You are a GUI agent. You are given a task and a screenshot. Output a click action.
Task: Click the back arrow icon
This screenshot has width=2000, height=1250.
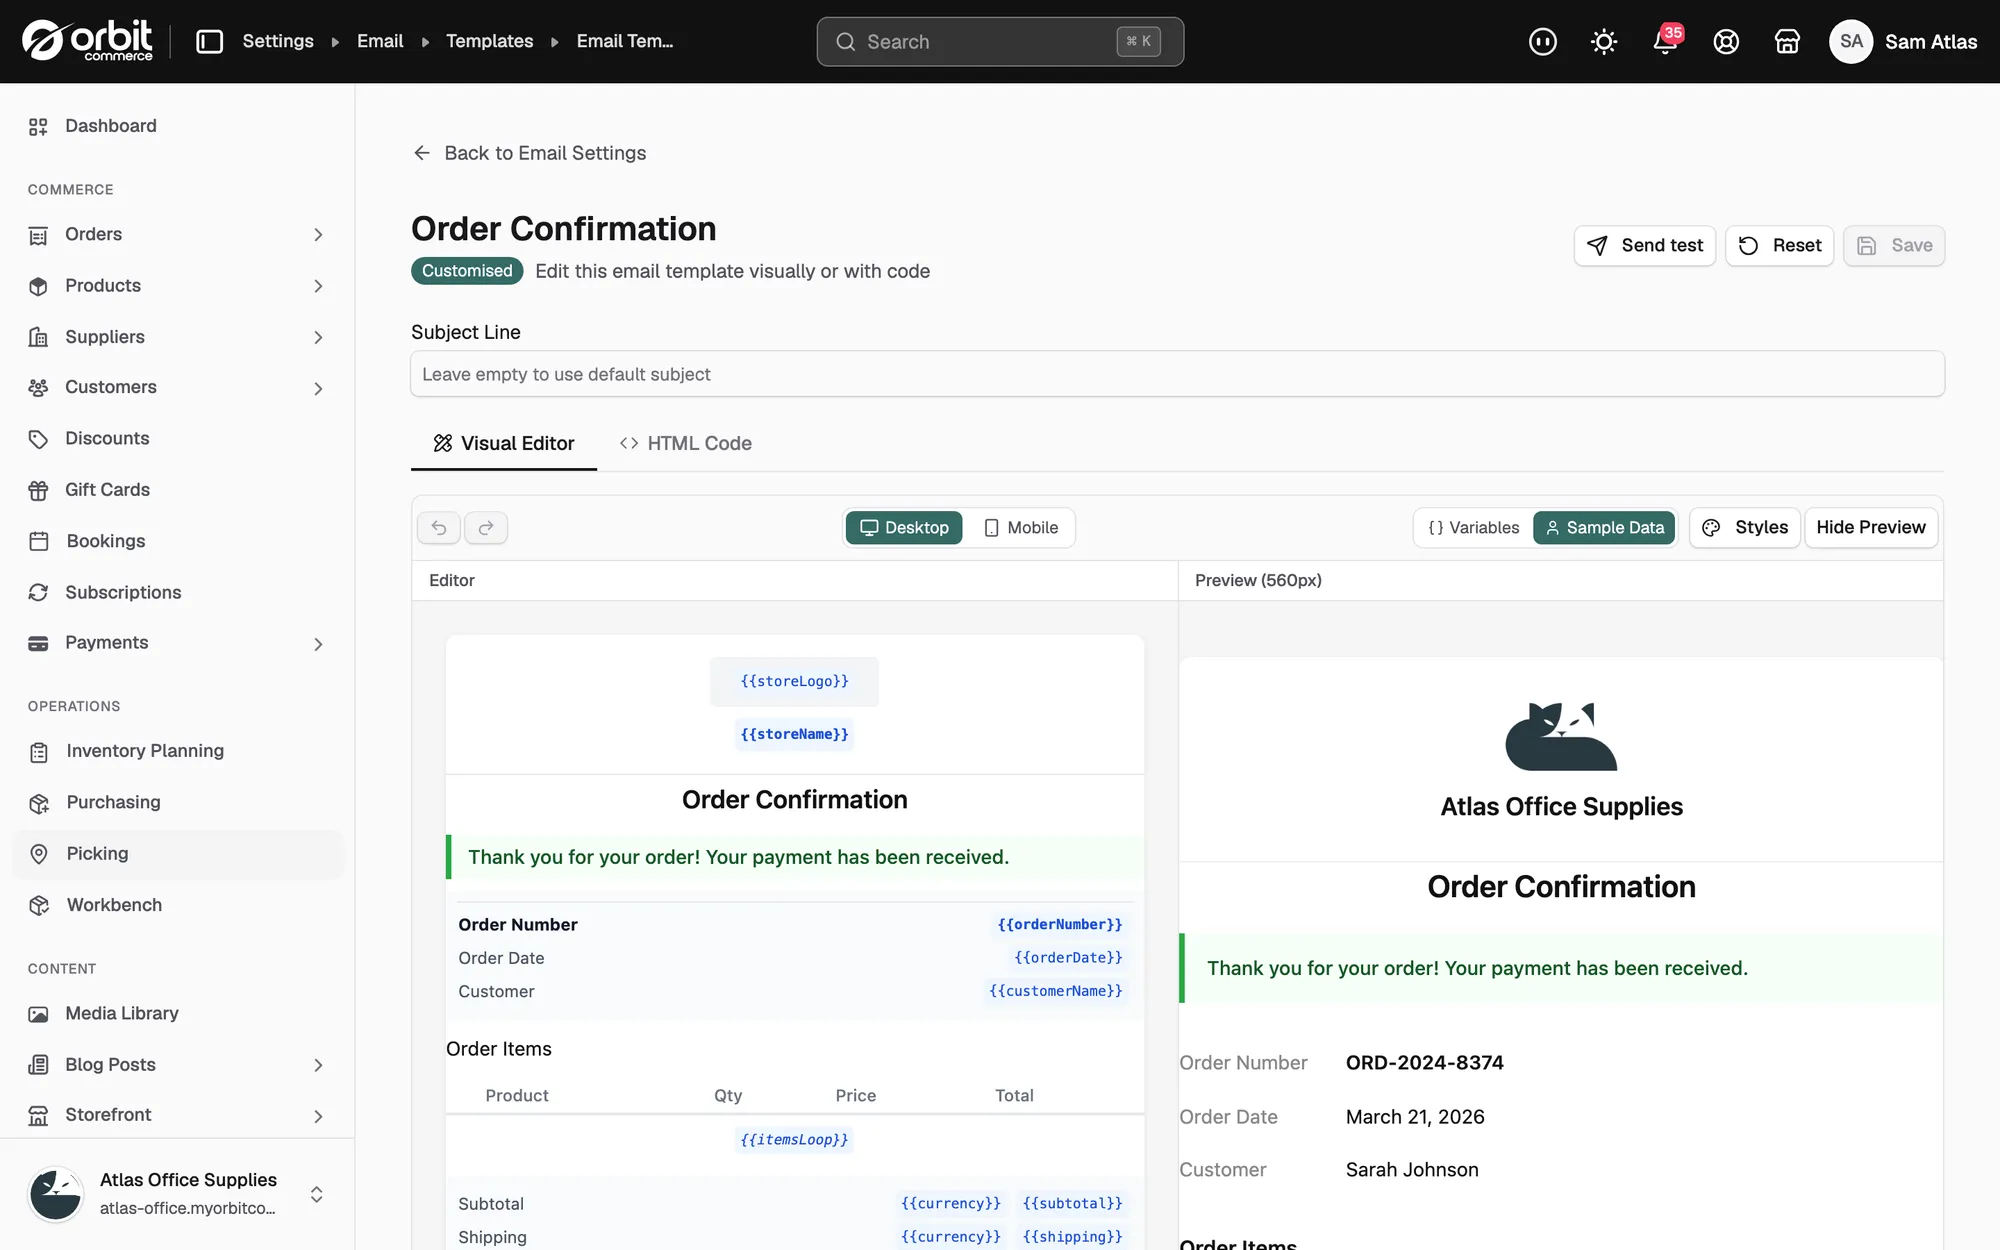click(422, 153)
